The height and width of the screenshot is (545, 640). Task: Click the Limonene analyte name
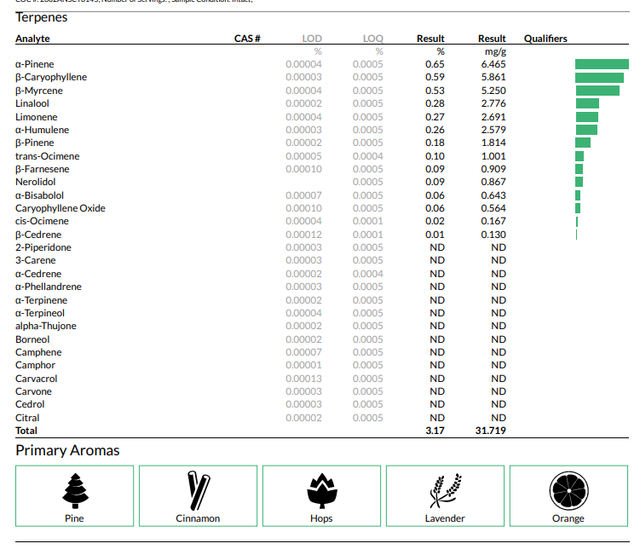(36, 117)
